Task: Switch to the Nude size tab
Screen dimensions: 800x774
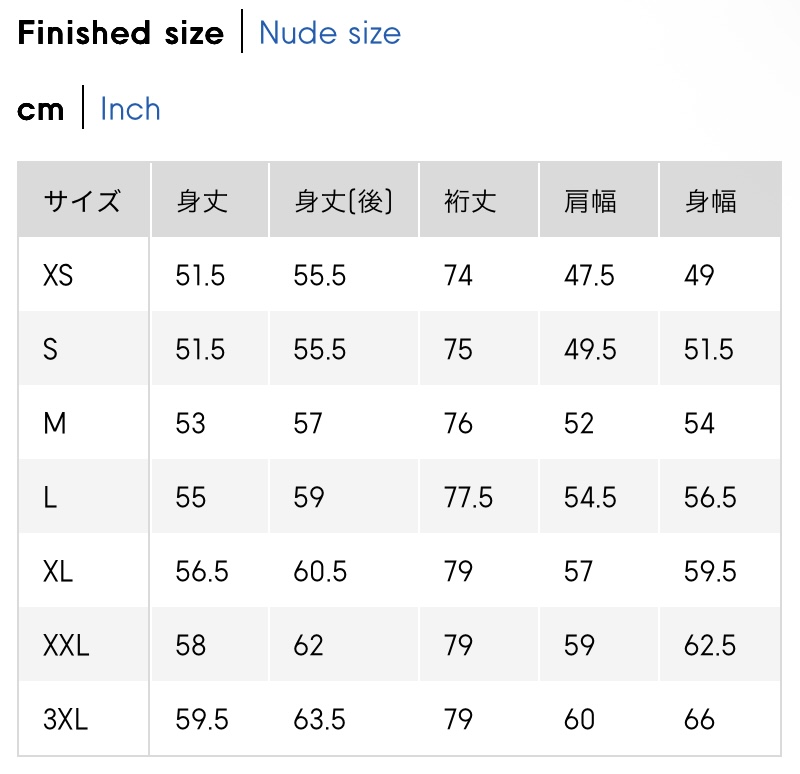Action: (329, 33)
